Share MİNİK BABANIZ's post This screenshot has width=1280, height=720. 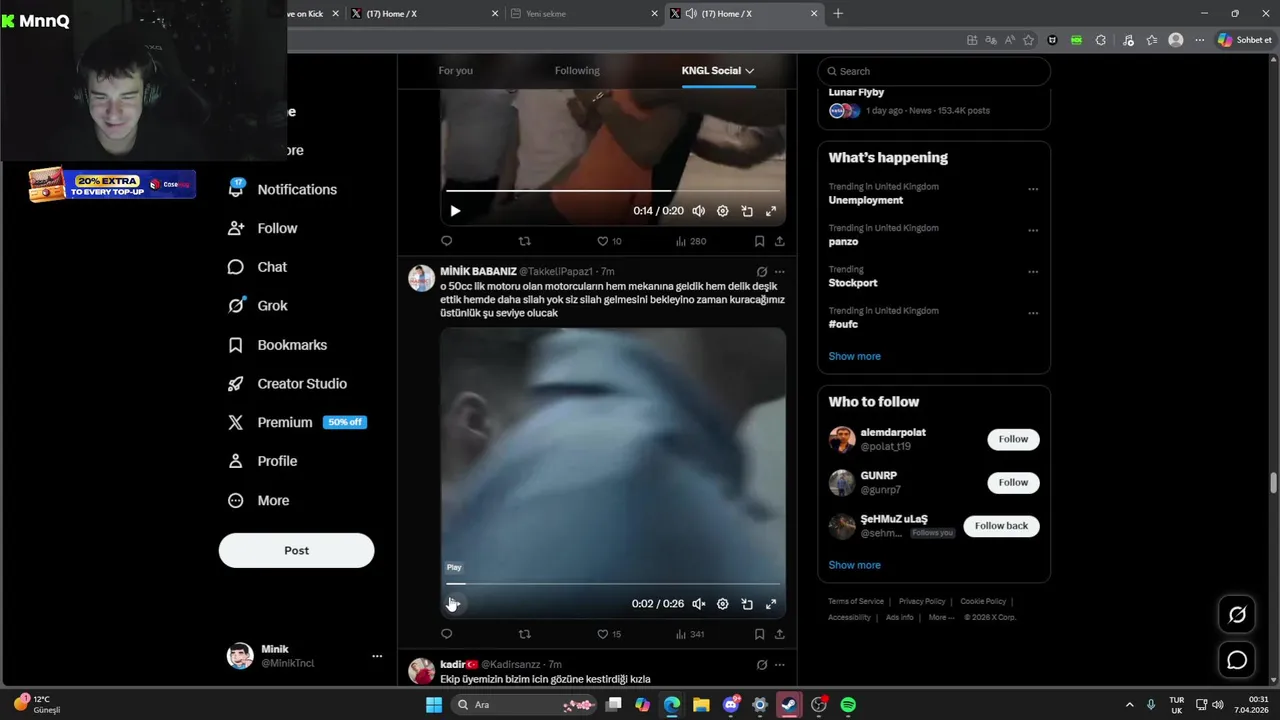(779, 634)
